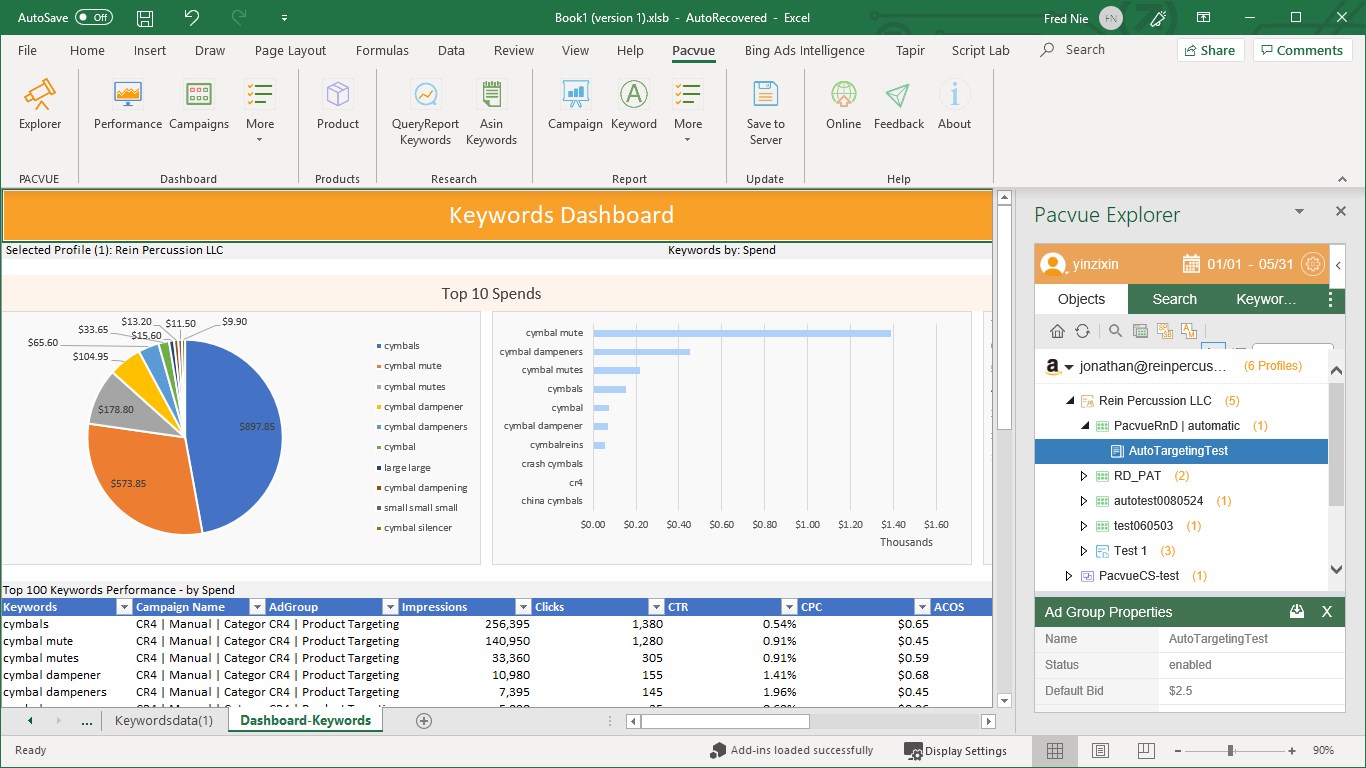The width and height of the screenshot is (1366, 768).
Task: Open the Dashboard More dropdown
Action: pos(260,111)
